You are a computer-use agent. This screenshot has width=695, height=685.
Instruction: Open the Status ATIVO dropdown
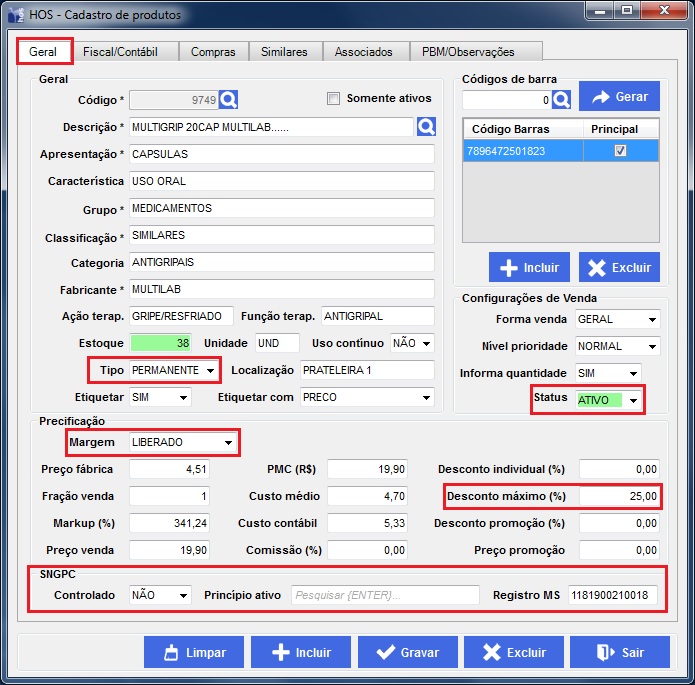click(632, 400)
